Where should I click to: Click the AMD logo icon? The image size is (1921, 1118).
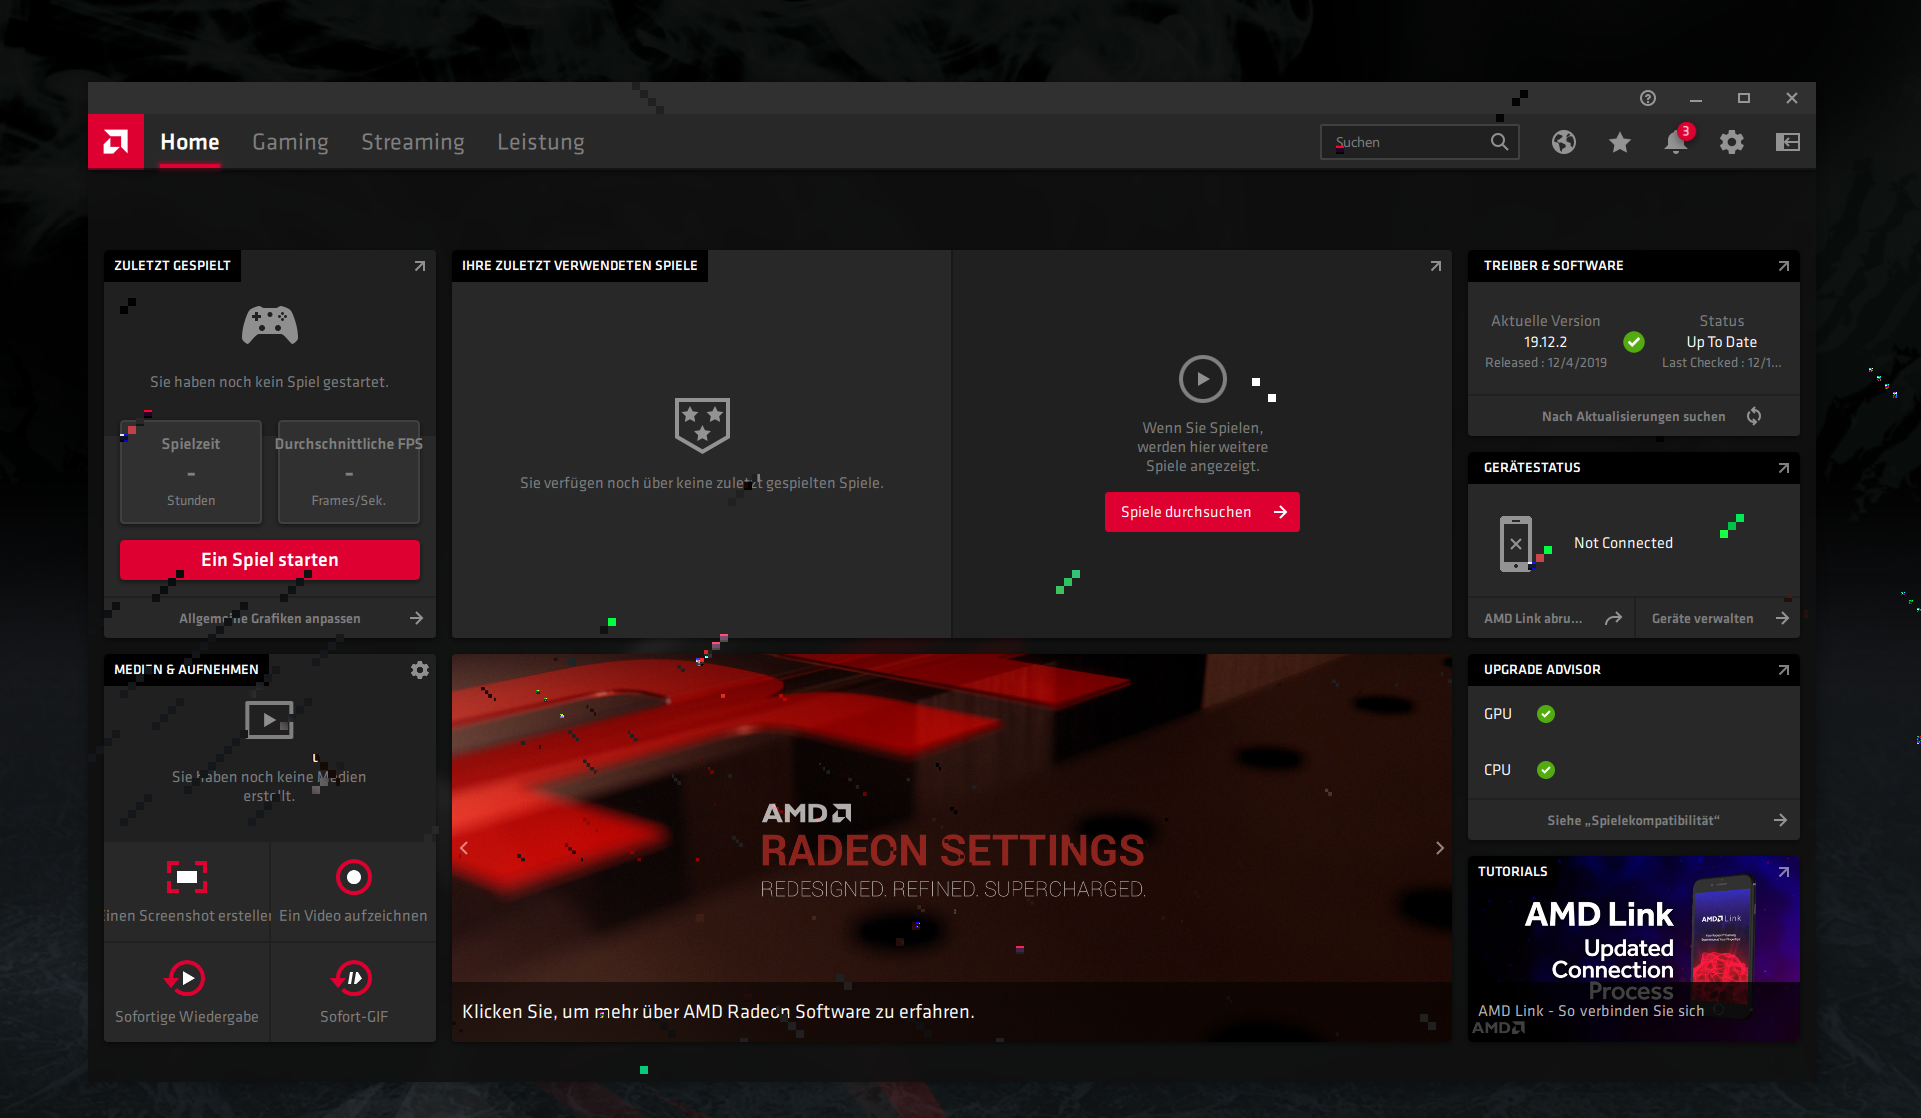click(x=116, y=142)
